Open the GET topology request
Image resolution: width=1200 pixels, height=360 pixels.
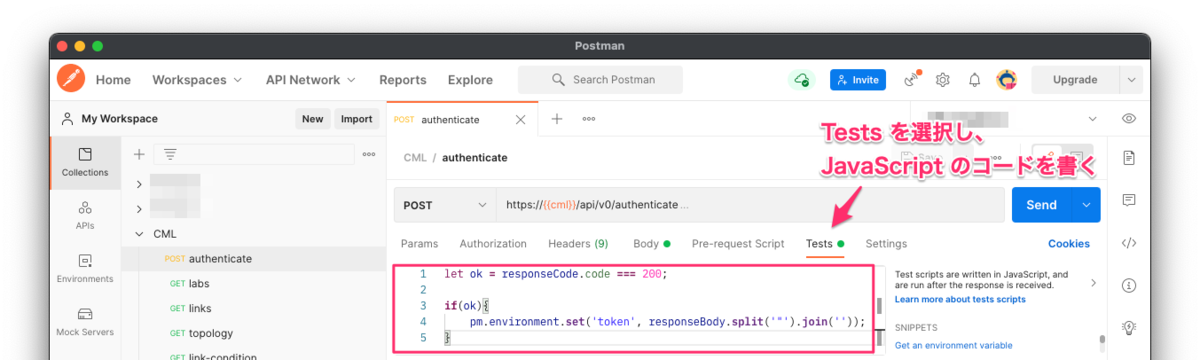click(254, 334)
